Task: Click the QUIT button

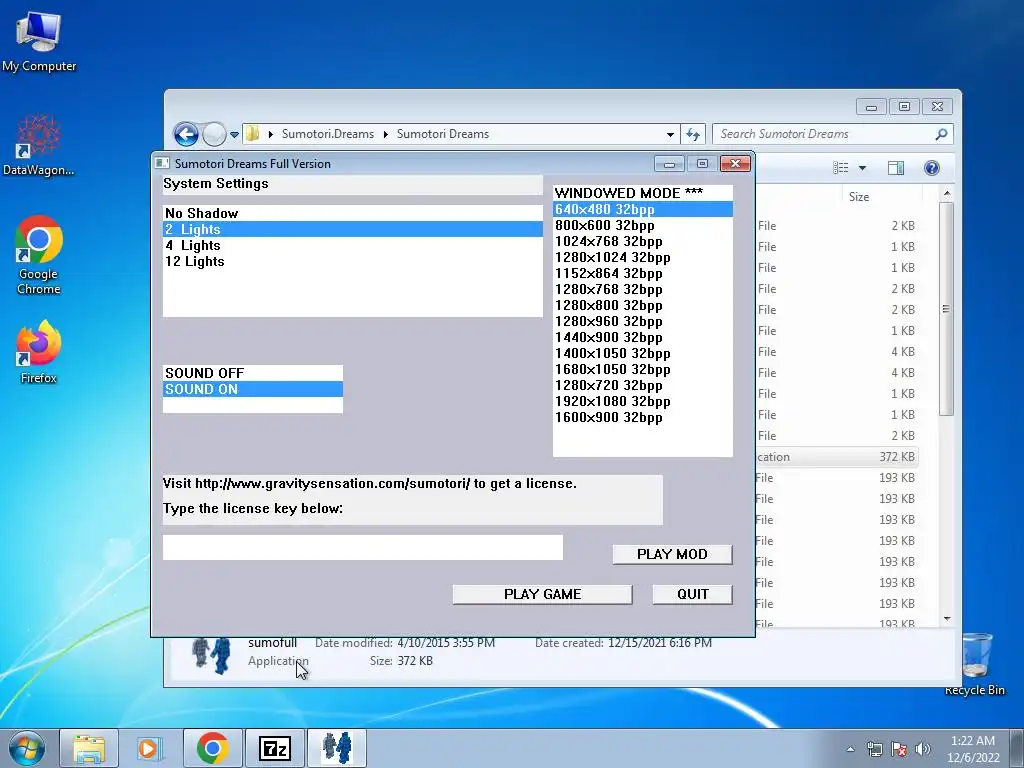Action: pyautogui.click(x=692, y=594)
